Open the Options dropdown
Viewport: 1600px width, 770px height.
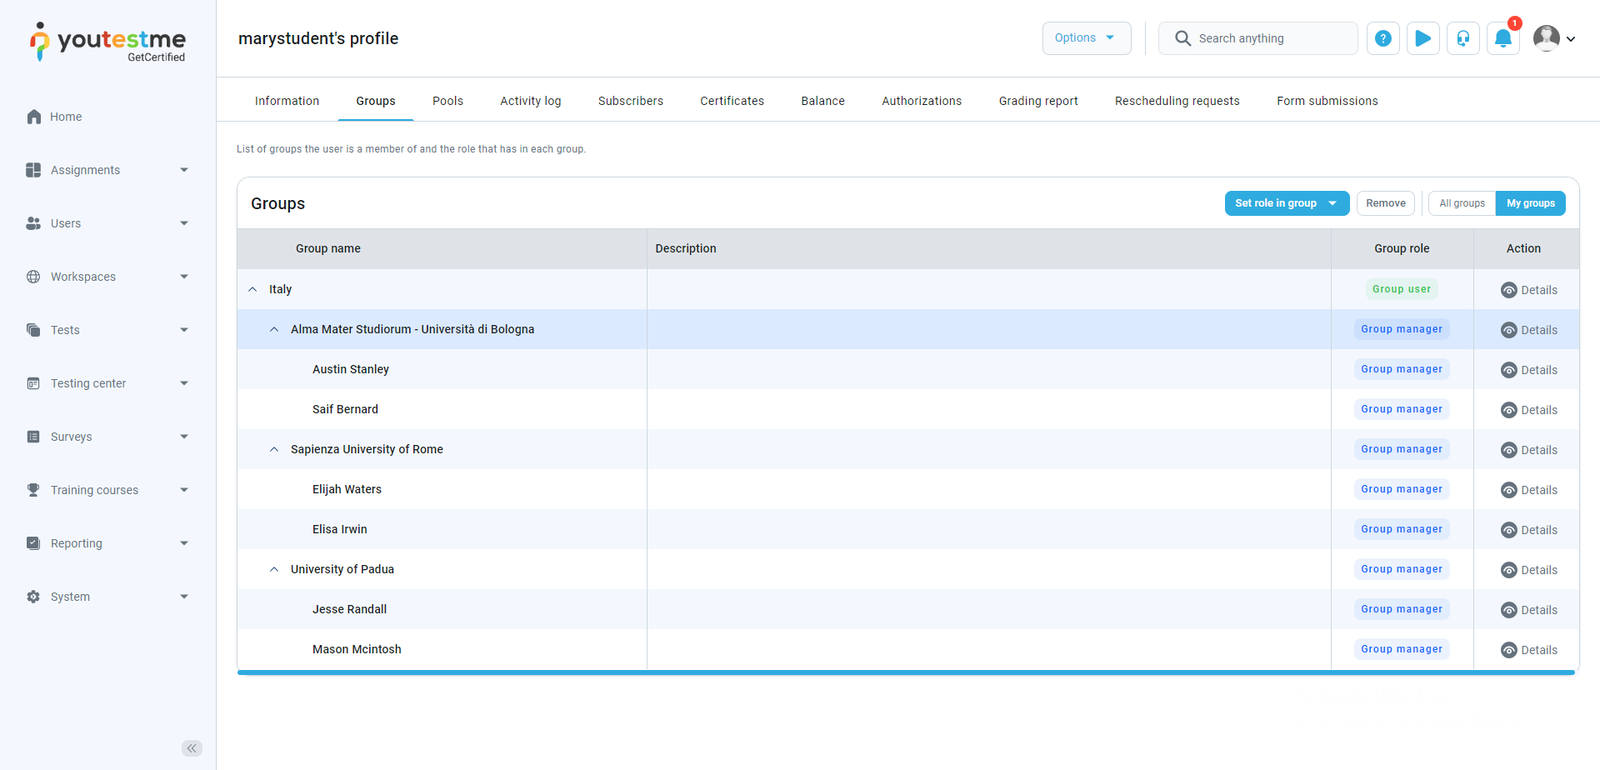click(1086, 38)
